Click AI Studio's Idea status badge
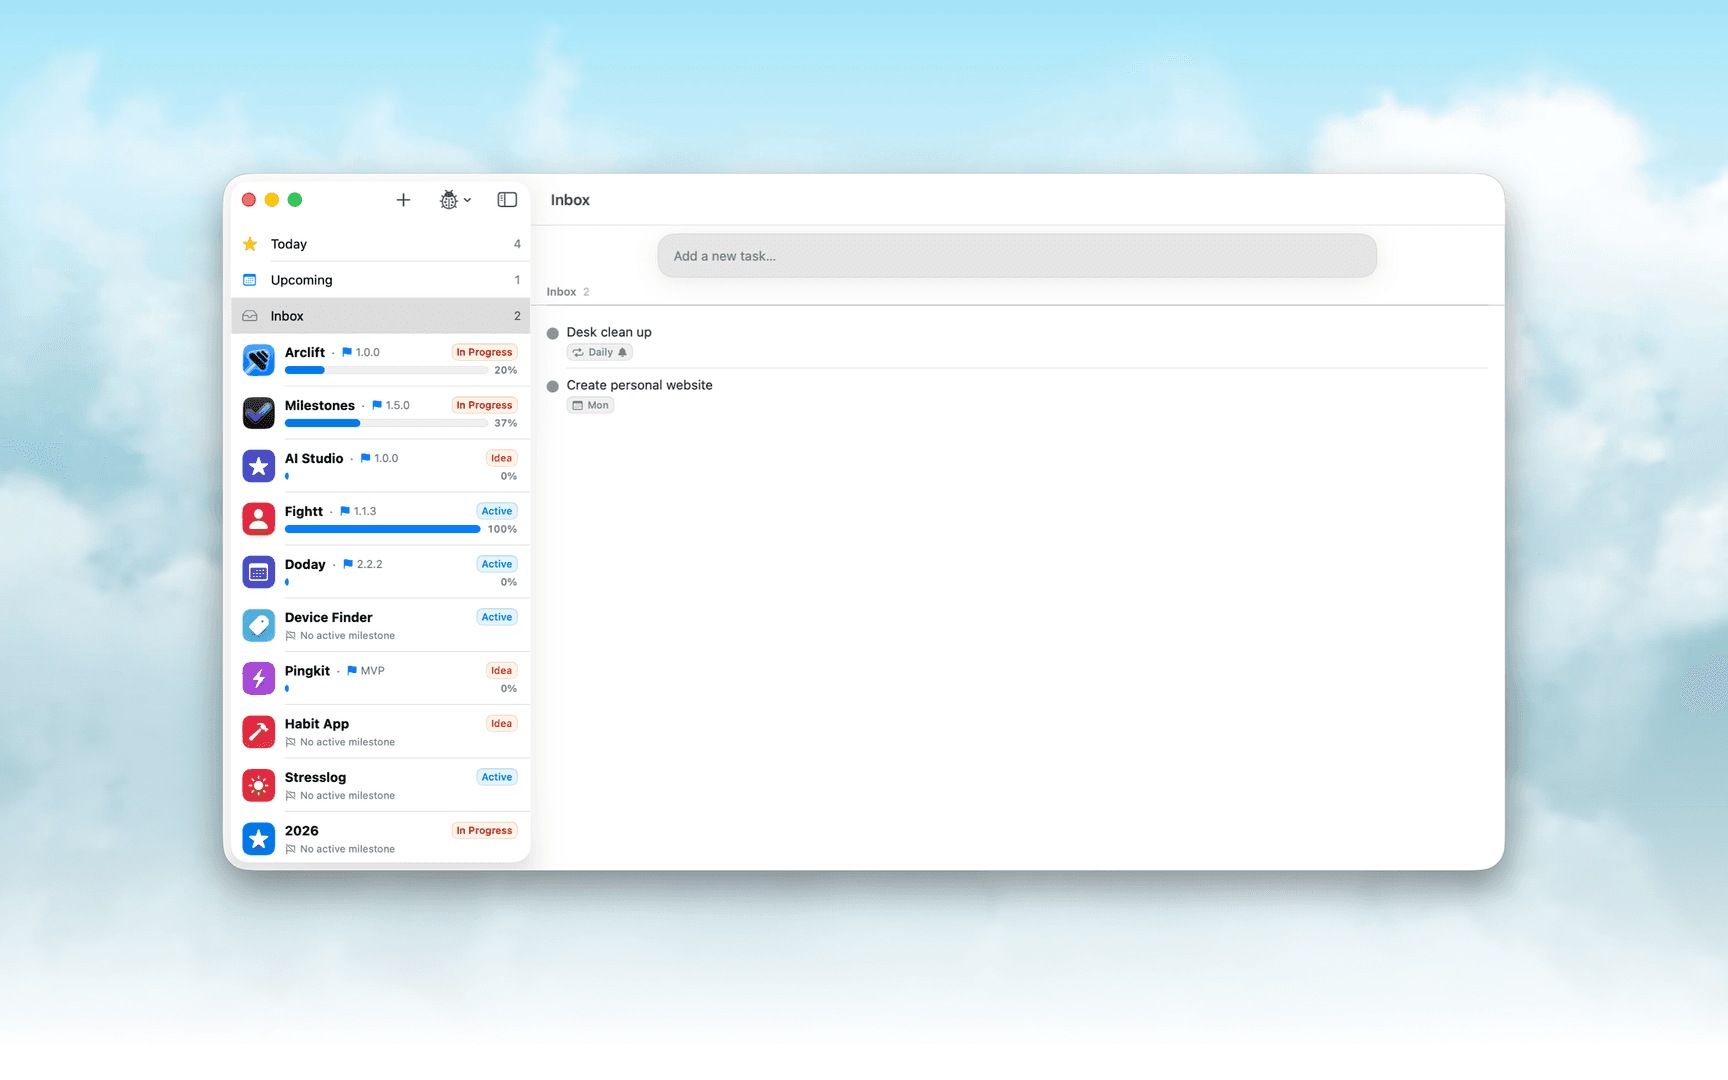The image size is (1728, 1080). (x=501, y=458)
